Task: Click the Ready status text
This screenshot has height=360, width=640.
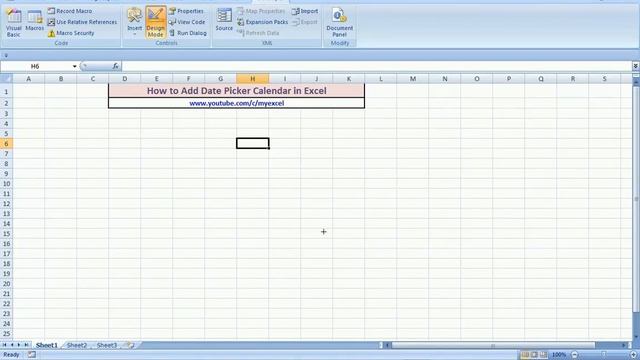Action: click(11, 355)
